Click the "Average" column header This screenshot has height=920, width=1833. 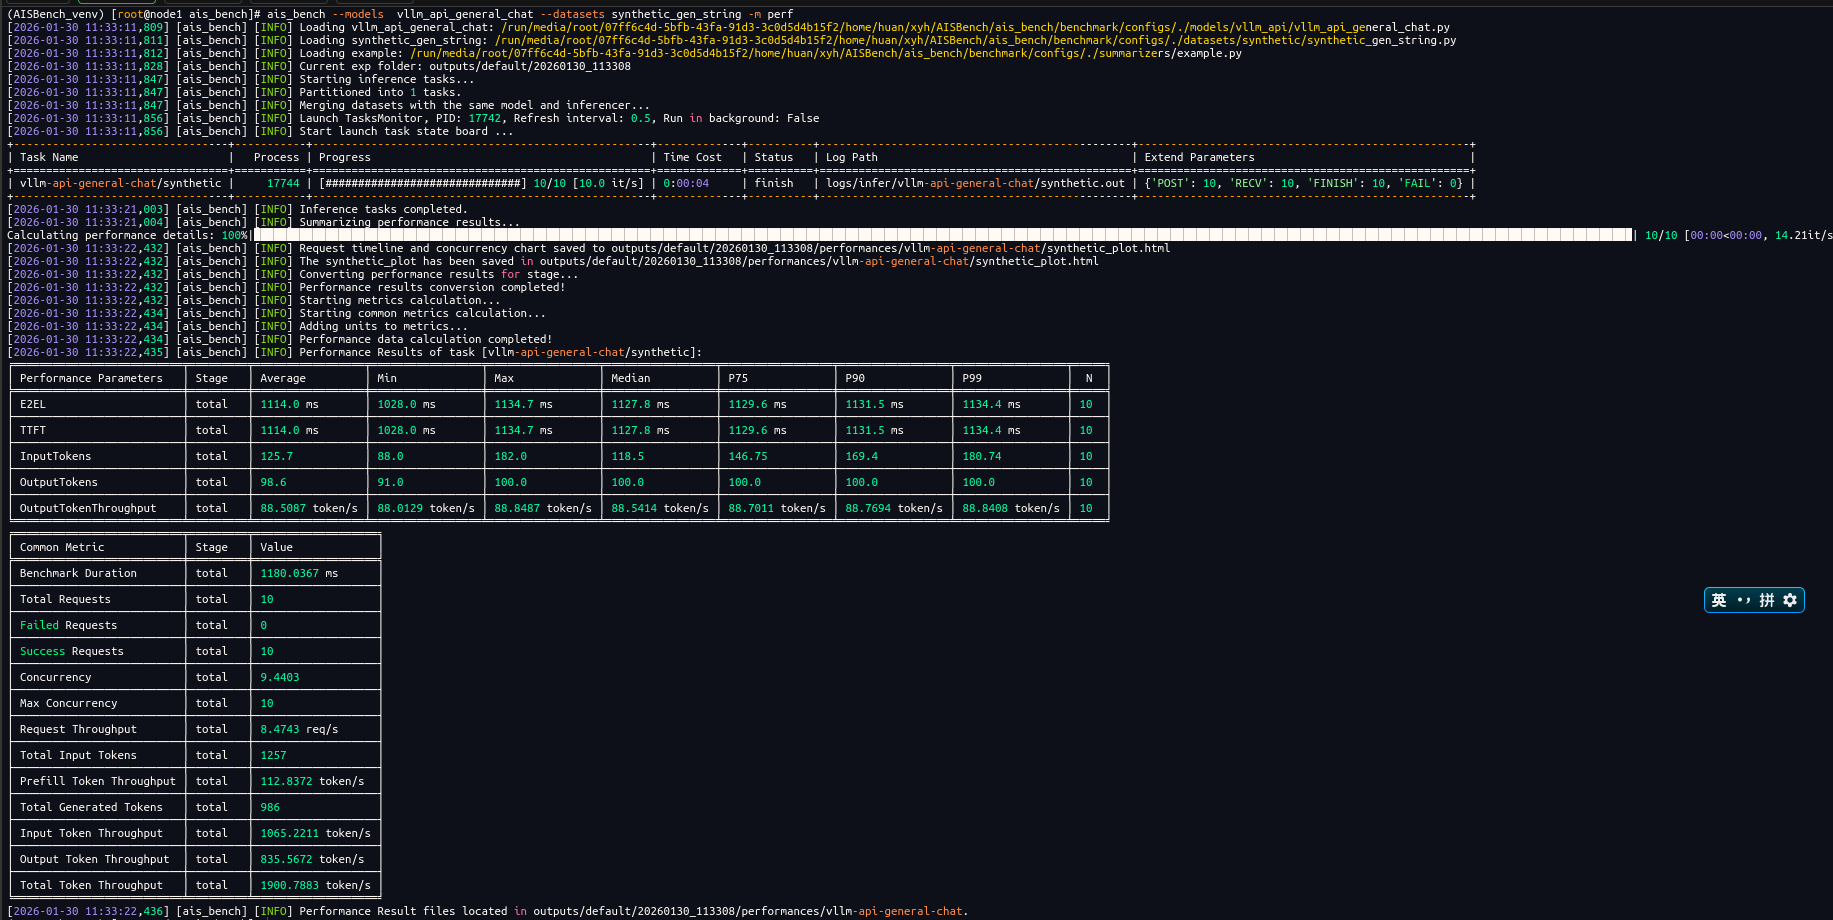[x=283, y=378]
